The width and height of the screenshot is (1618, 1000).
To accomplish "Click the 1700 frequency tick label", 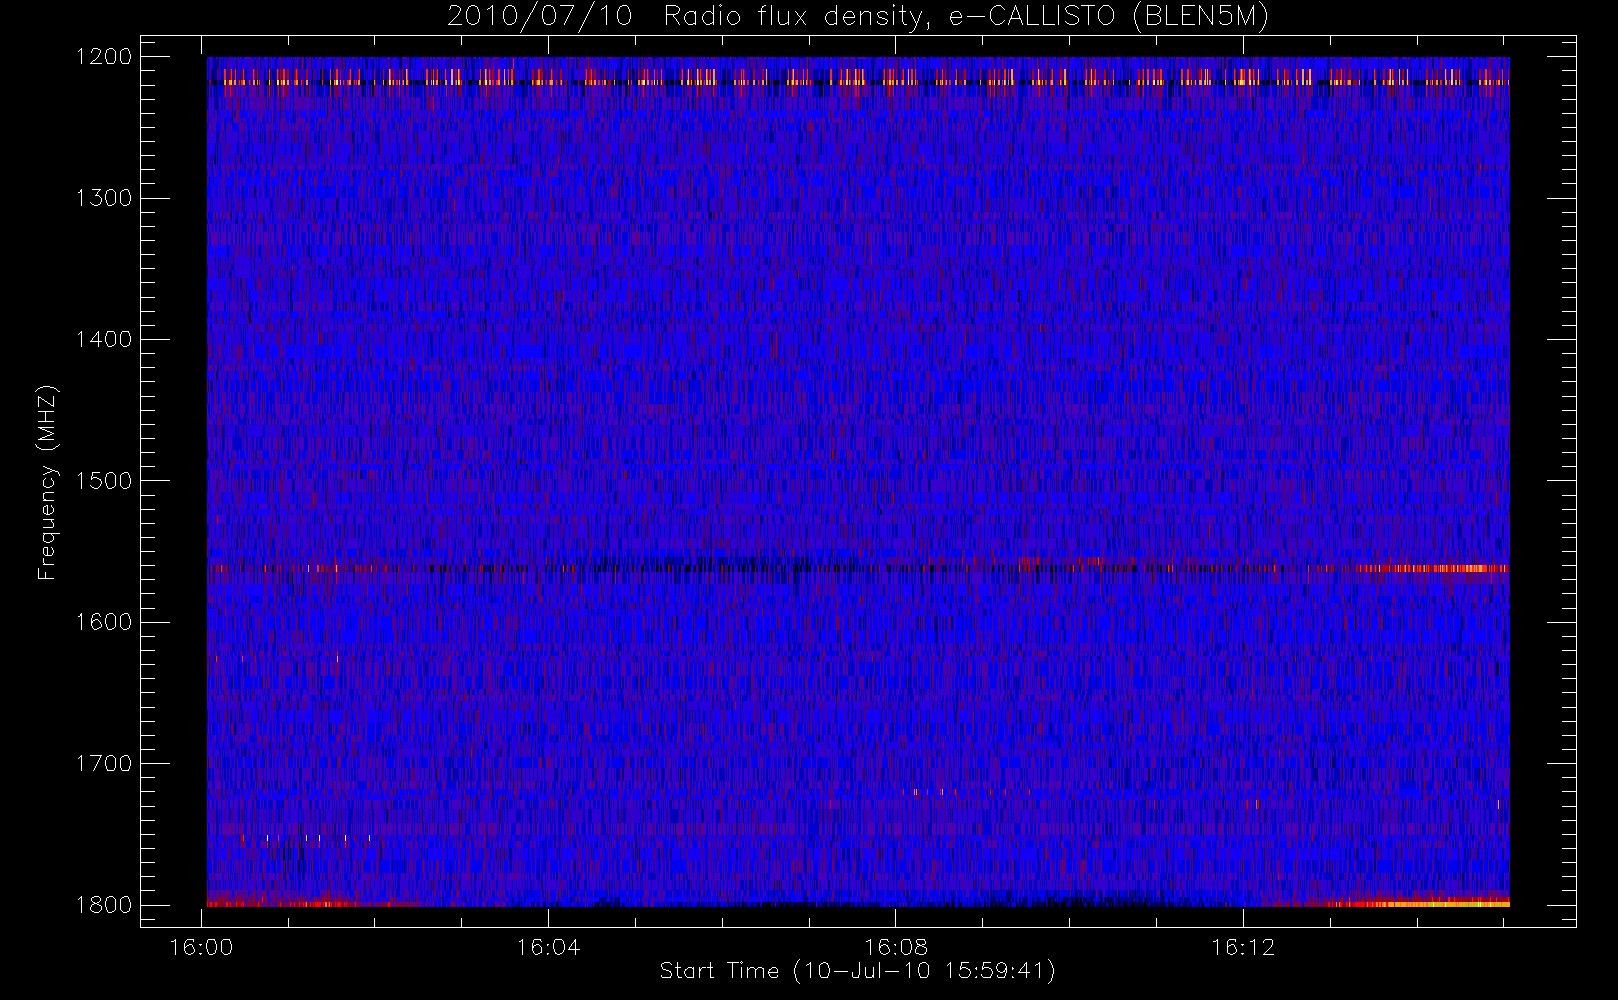I will coord(104,763).
